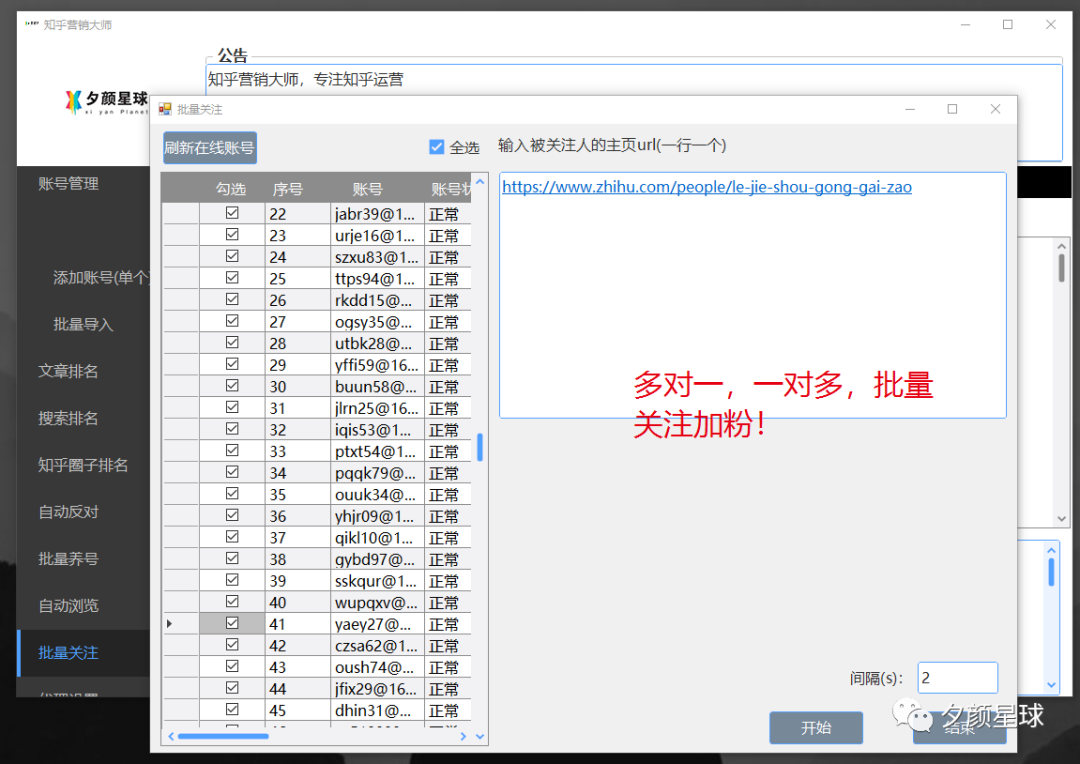Image resolution: width=1080 pixels, height=764 pixels.
Task: Open 自动浏览 in the sidebar
Action: [x=68, y=605]
